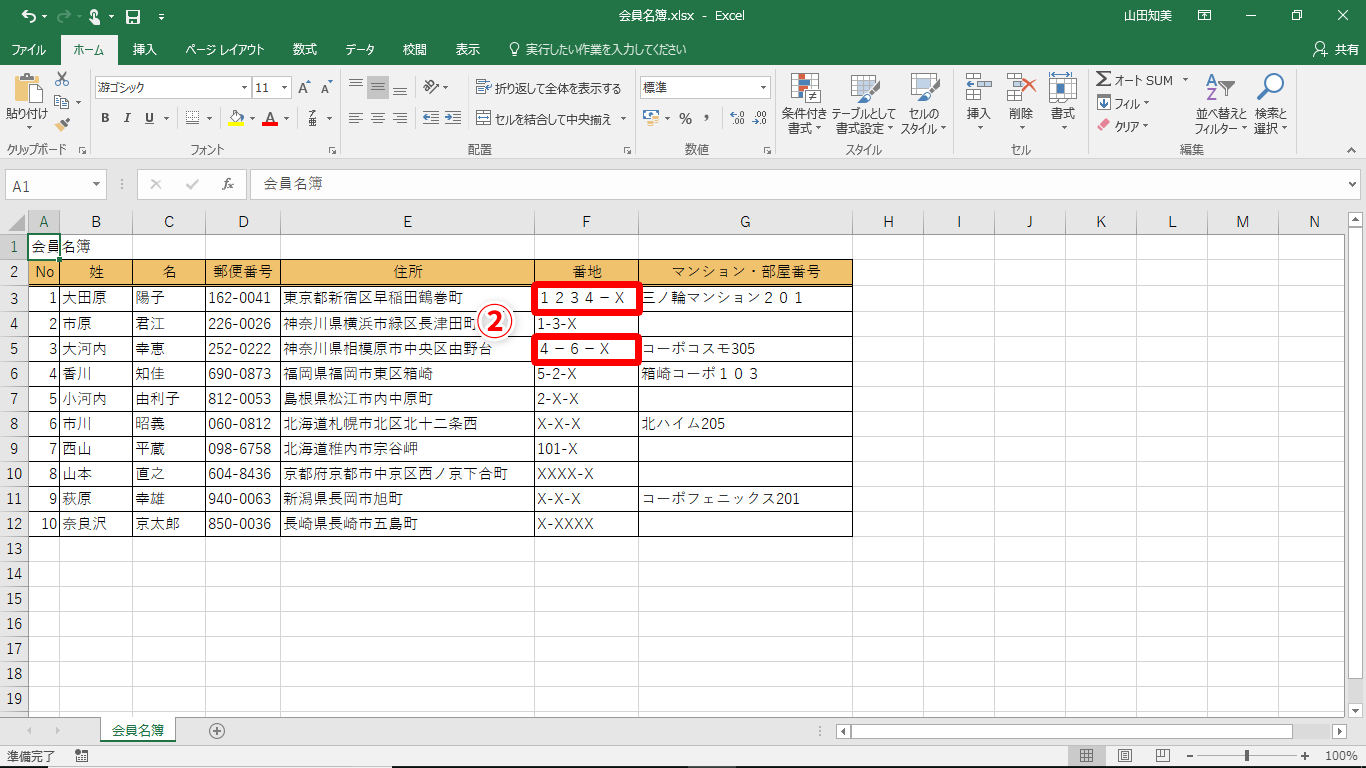
Task: Expand the number format 標準 dropdown
Action: pos(763,88)
